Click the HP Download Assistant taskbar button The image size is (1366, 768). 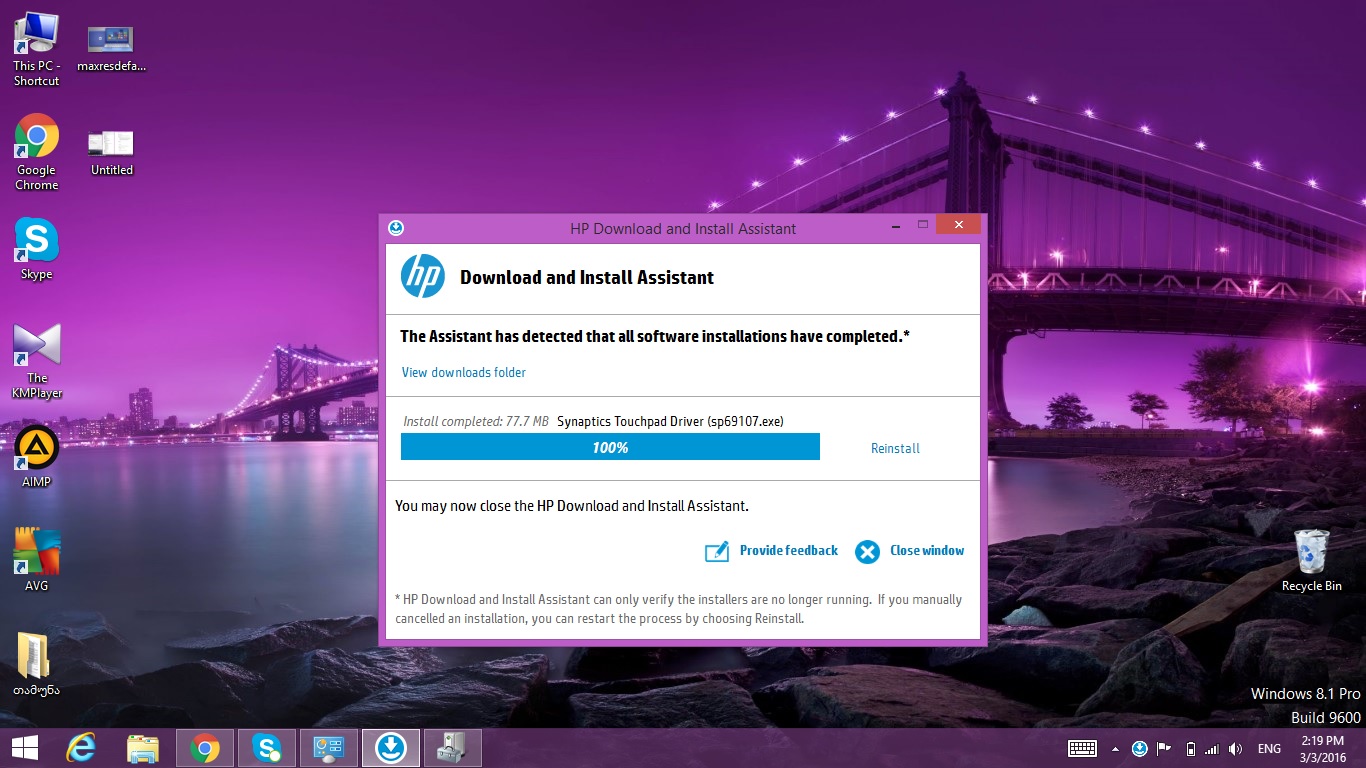tap(391, 748)
